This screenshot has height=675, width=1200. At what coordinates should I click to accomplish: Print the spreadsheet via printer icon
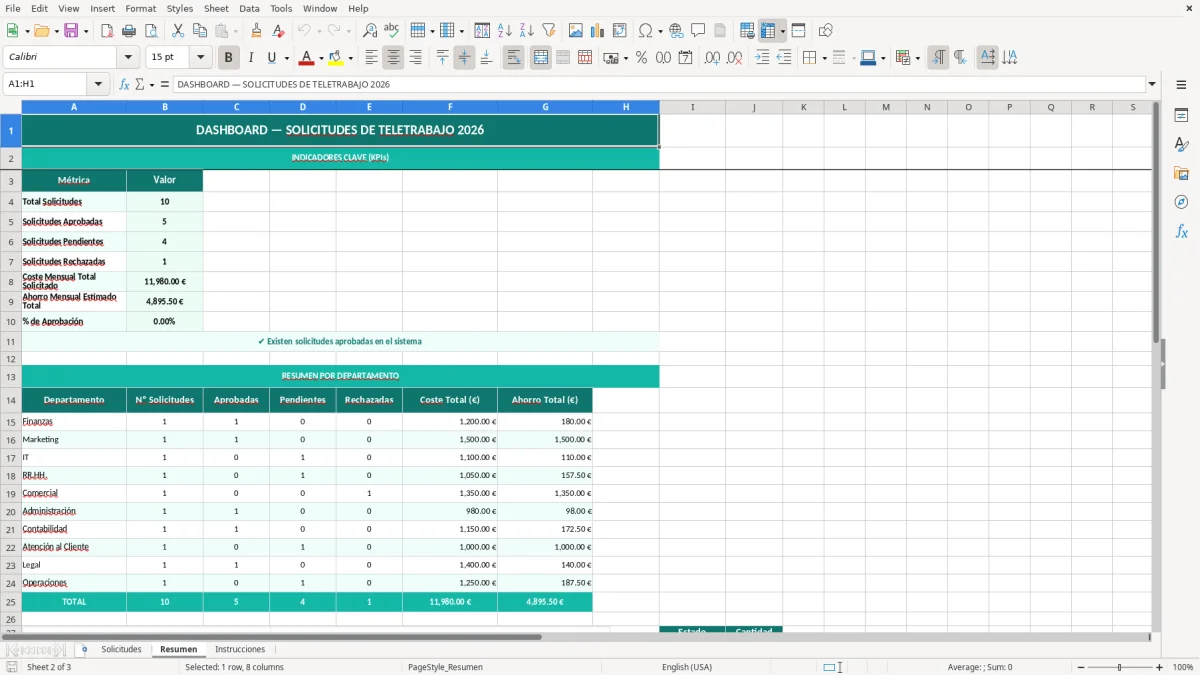click(129, 31)
